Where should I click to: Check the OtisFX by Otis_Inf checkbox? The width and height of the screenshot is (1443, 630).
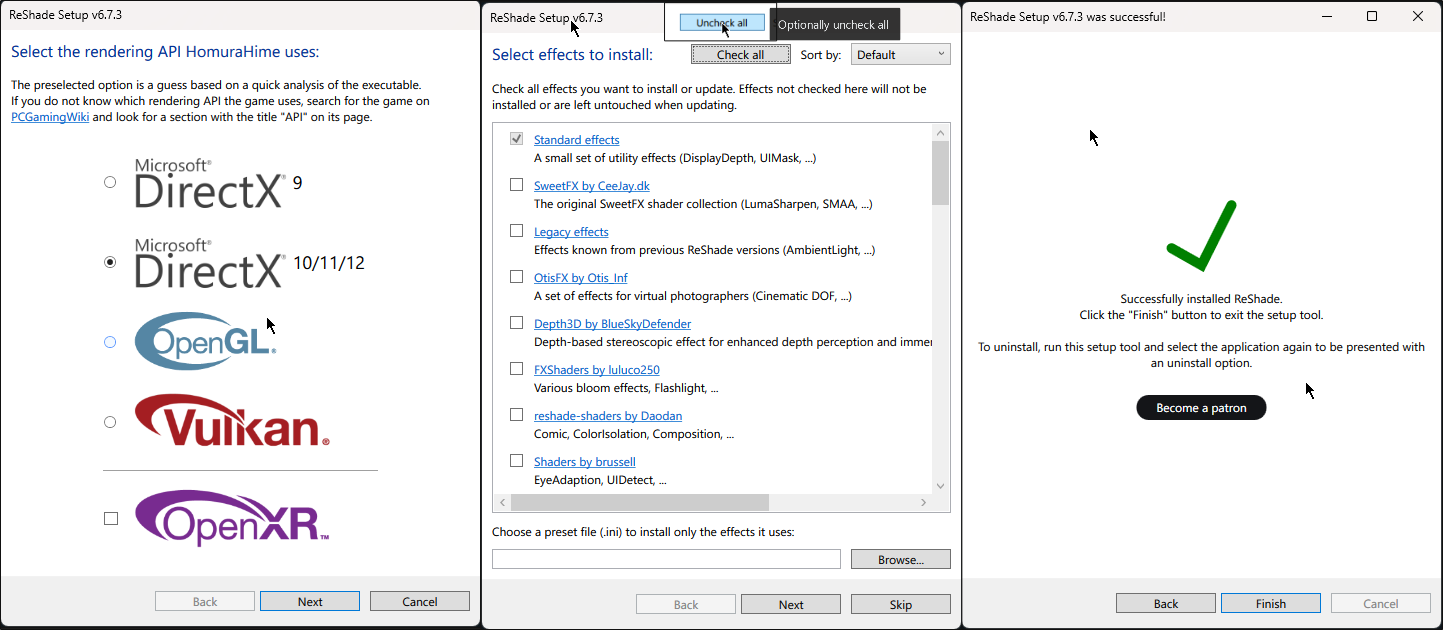click(x=517, y=277)
